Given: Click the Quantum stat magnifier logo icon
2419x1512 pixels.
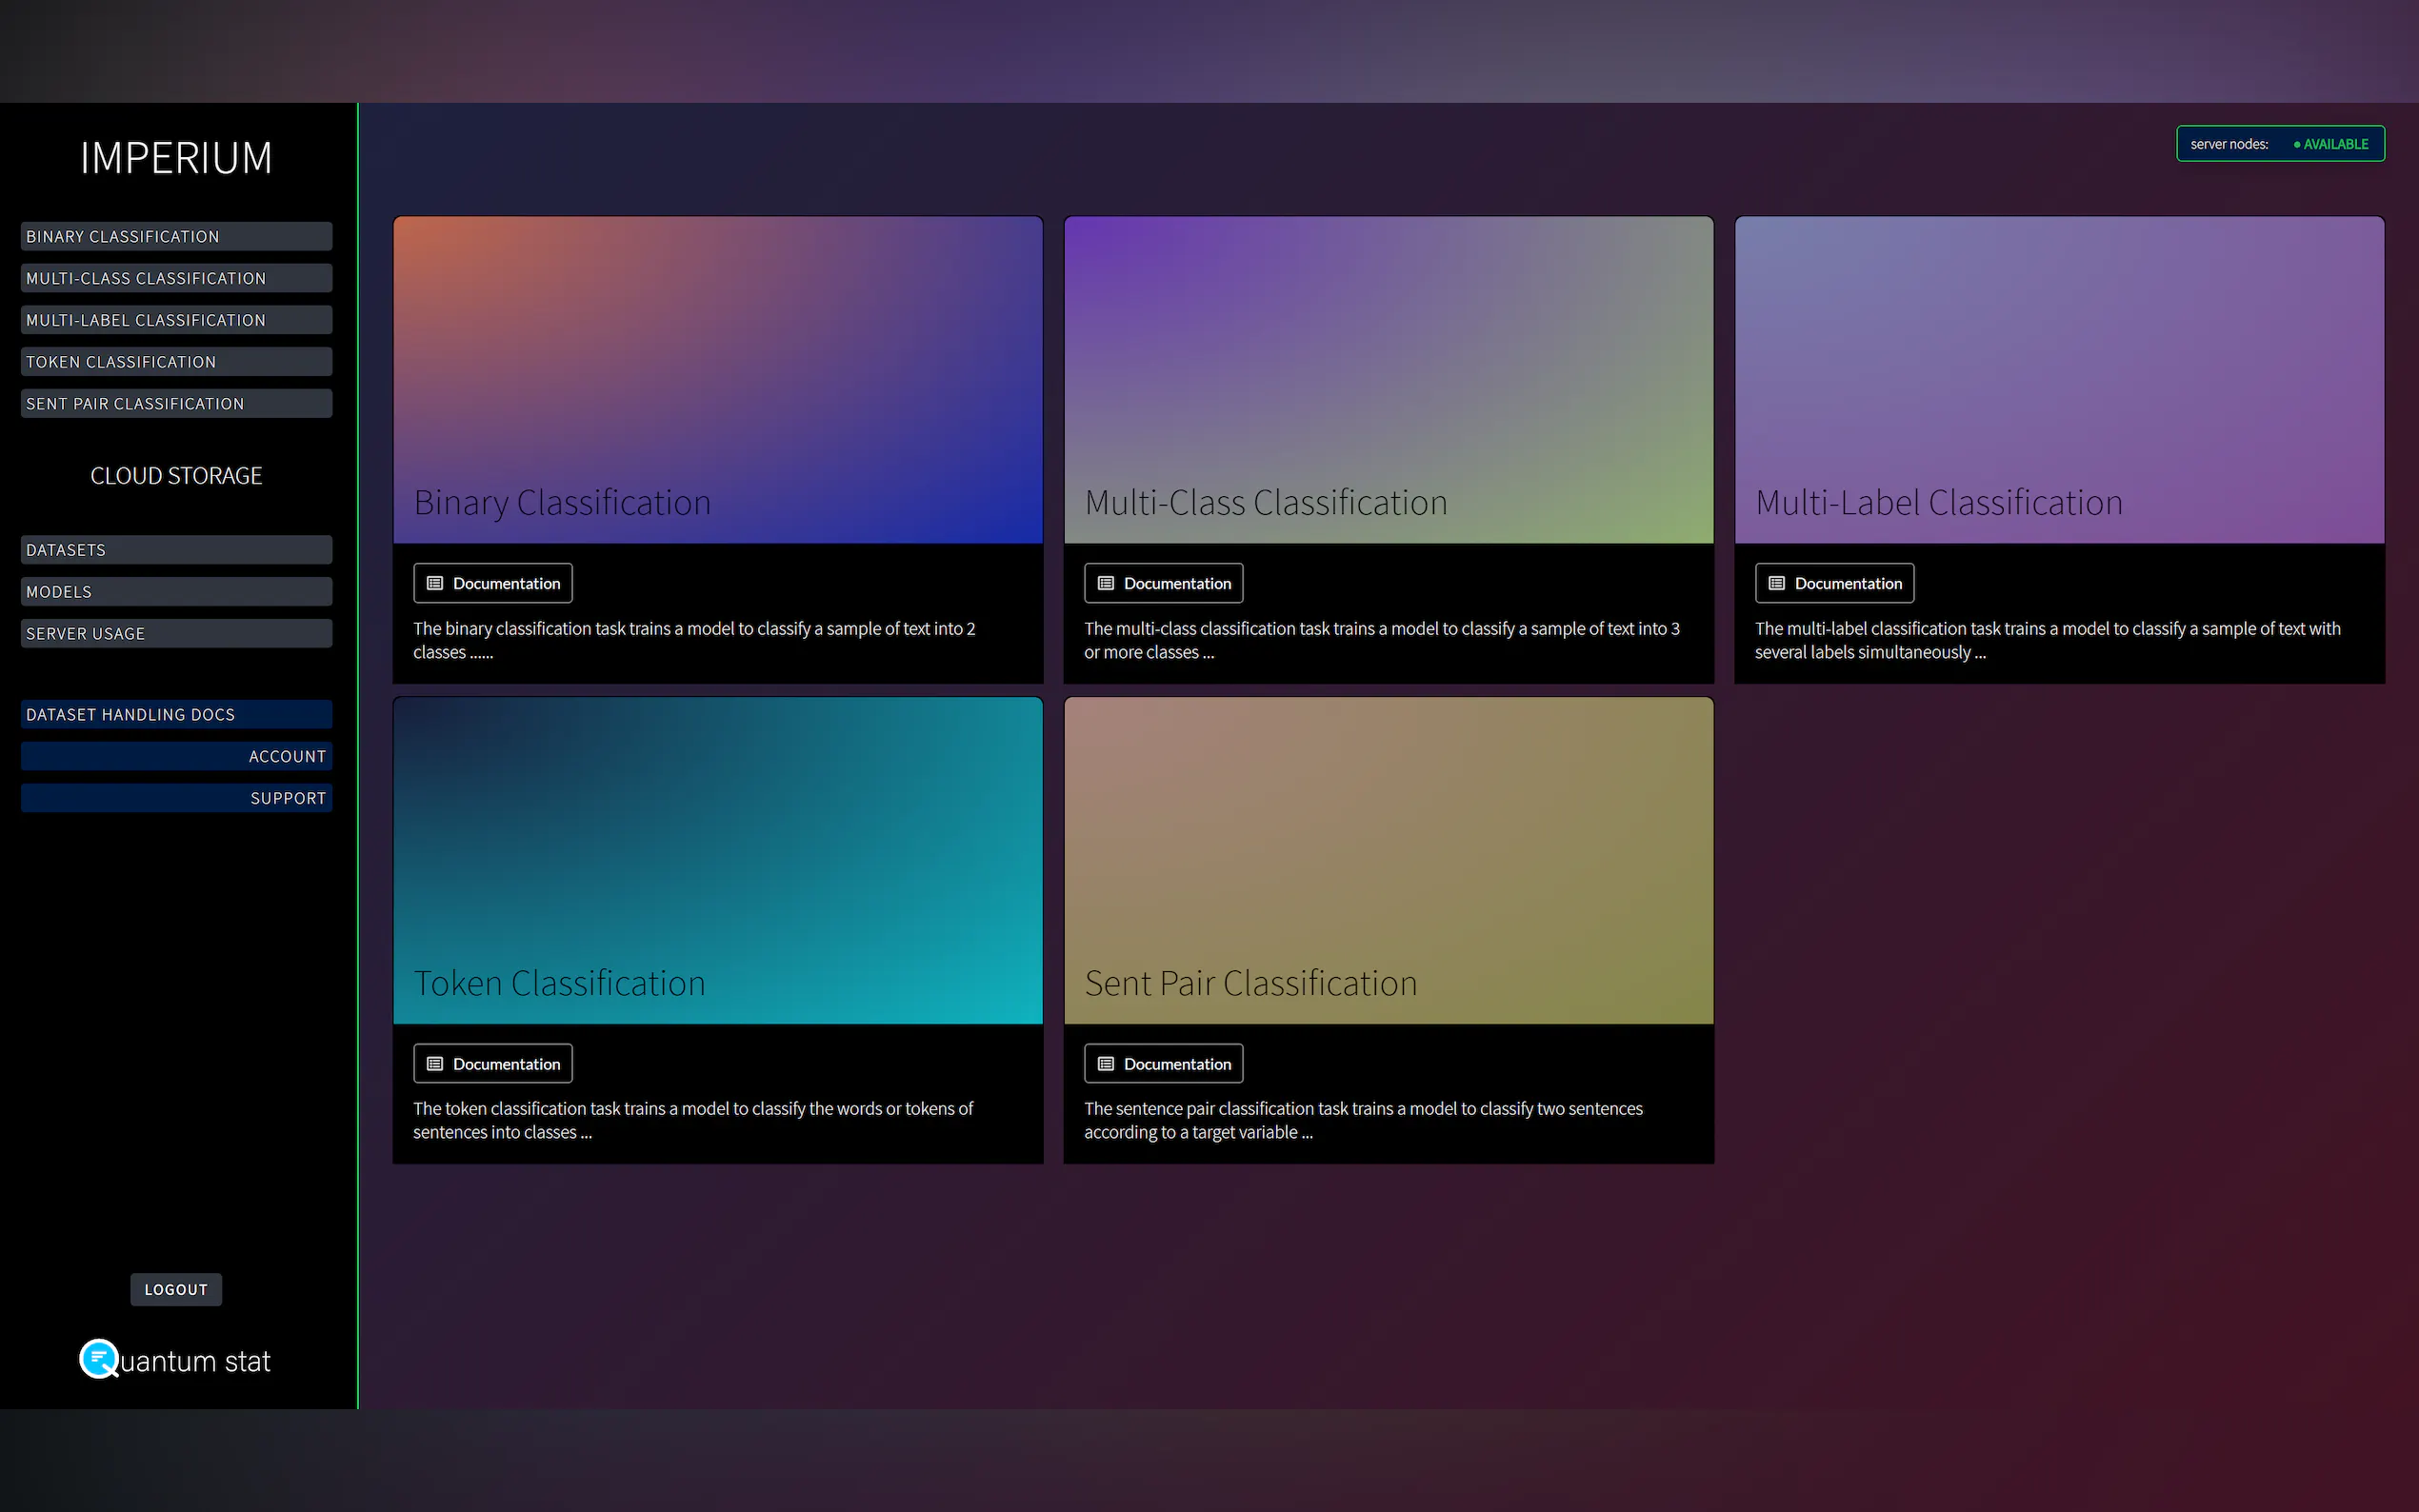Looking at the screenshot, I should [99, 1358].
